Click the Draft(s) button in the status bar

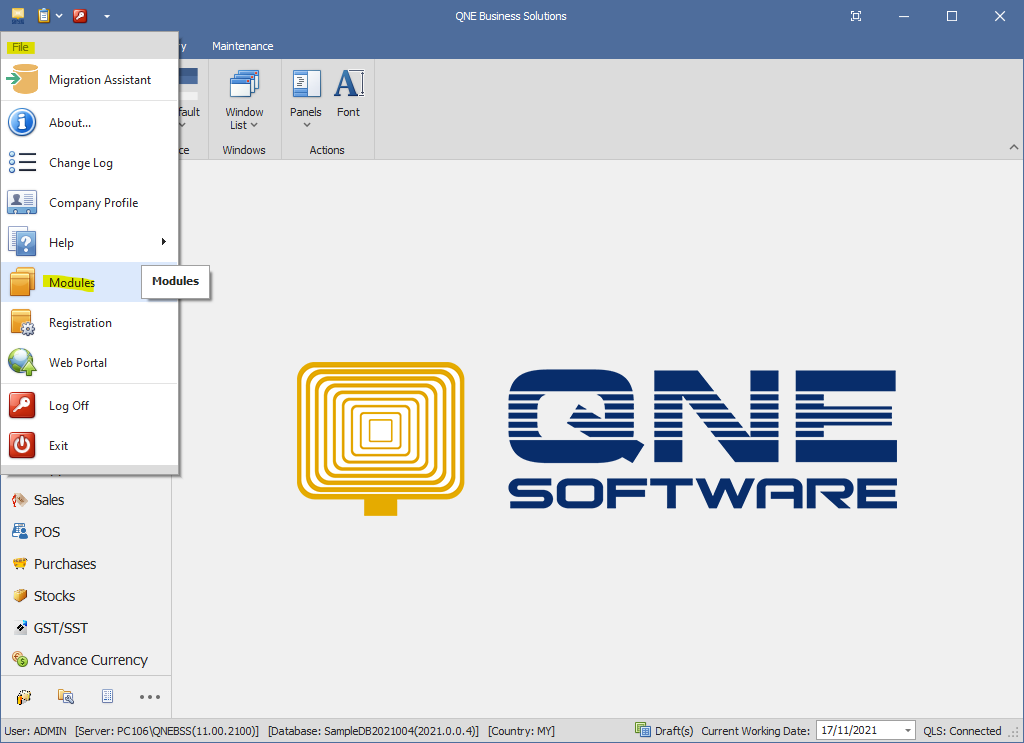pyautogui.click(x=664, y=731)
